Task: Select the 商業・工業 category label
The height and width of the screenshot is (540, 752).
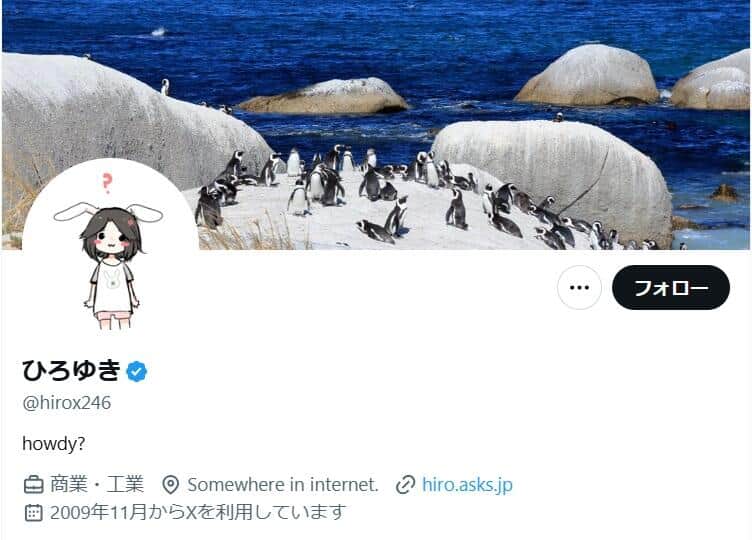Action: click(97, 484)
